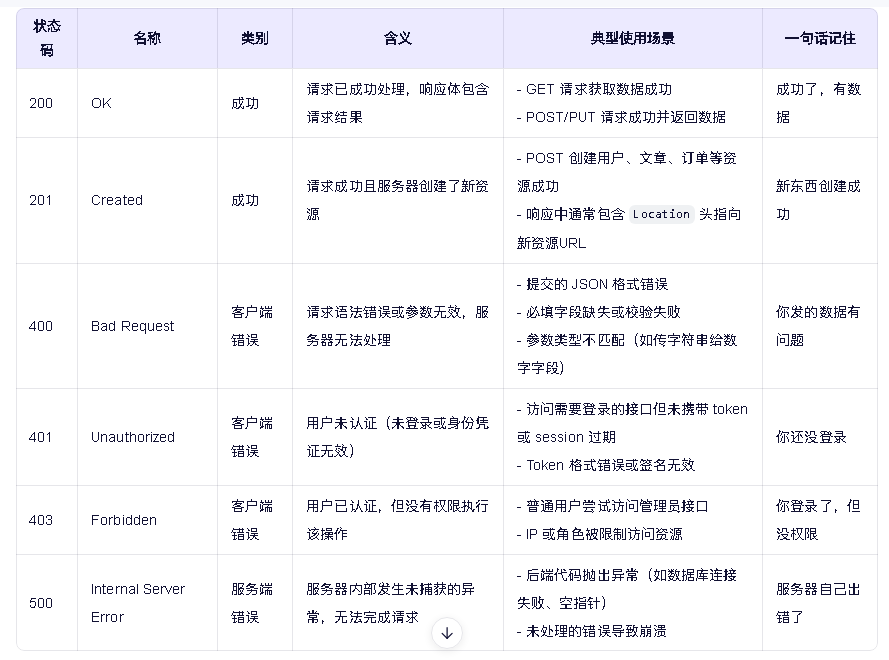Viewport: 889px width, 660px height.
Task: Click the 类别 column header
Action: coord(253,38)
